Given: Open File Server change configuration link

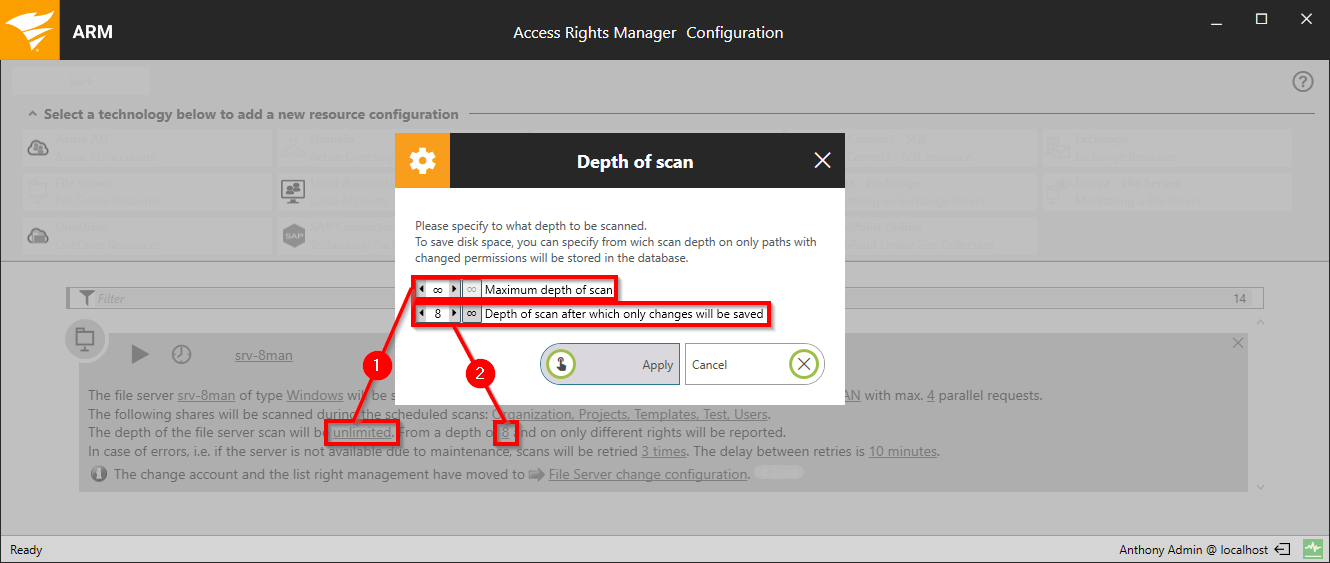Looking at the screenshot, I should tap(648, 474).
